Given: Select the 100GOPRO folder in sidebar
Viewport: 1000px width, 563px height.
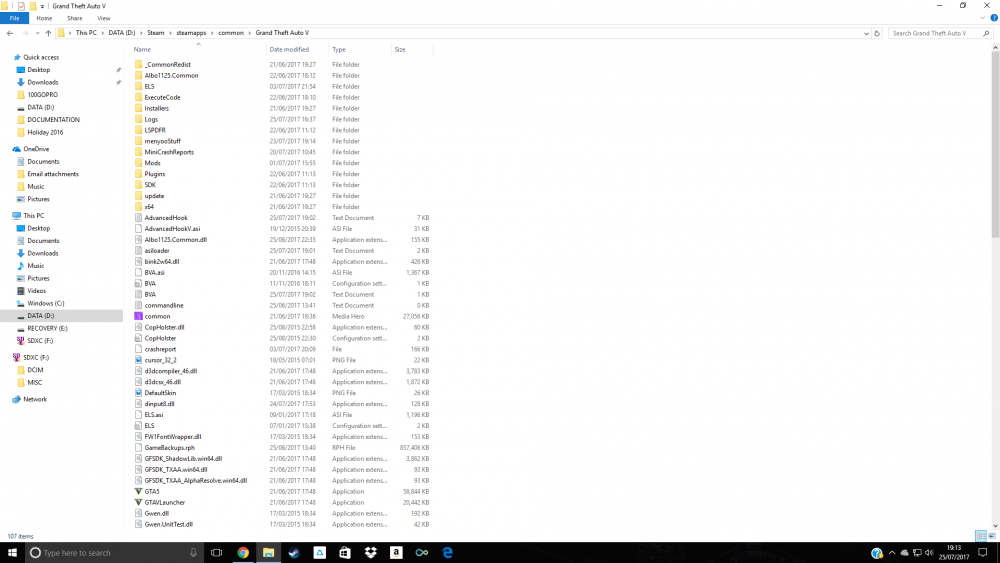Looking at the screenshot, I should pos(42,94).
